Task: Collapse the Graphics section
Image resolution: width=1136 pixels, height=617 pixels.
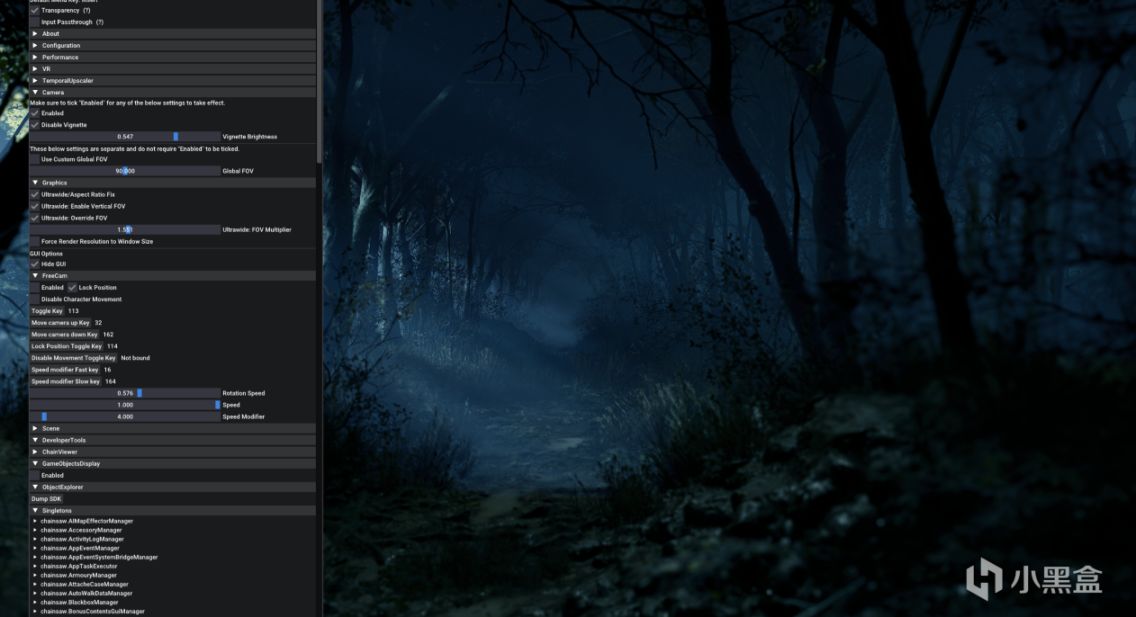Action: tap(172, 183)
